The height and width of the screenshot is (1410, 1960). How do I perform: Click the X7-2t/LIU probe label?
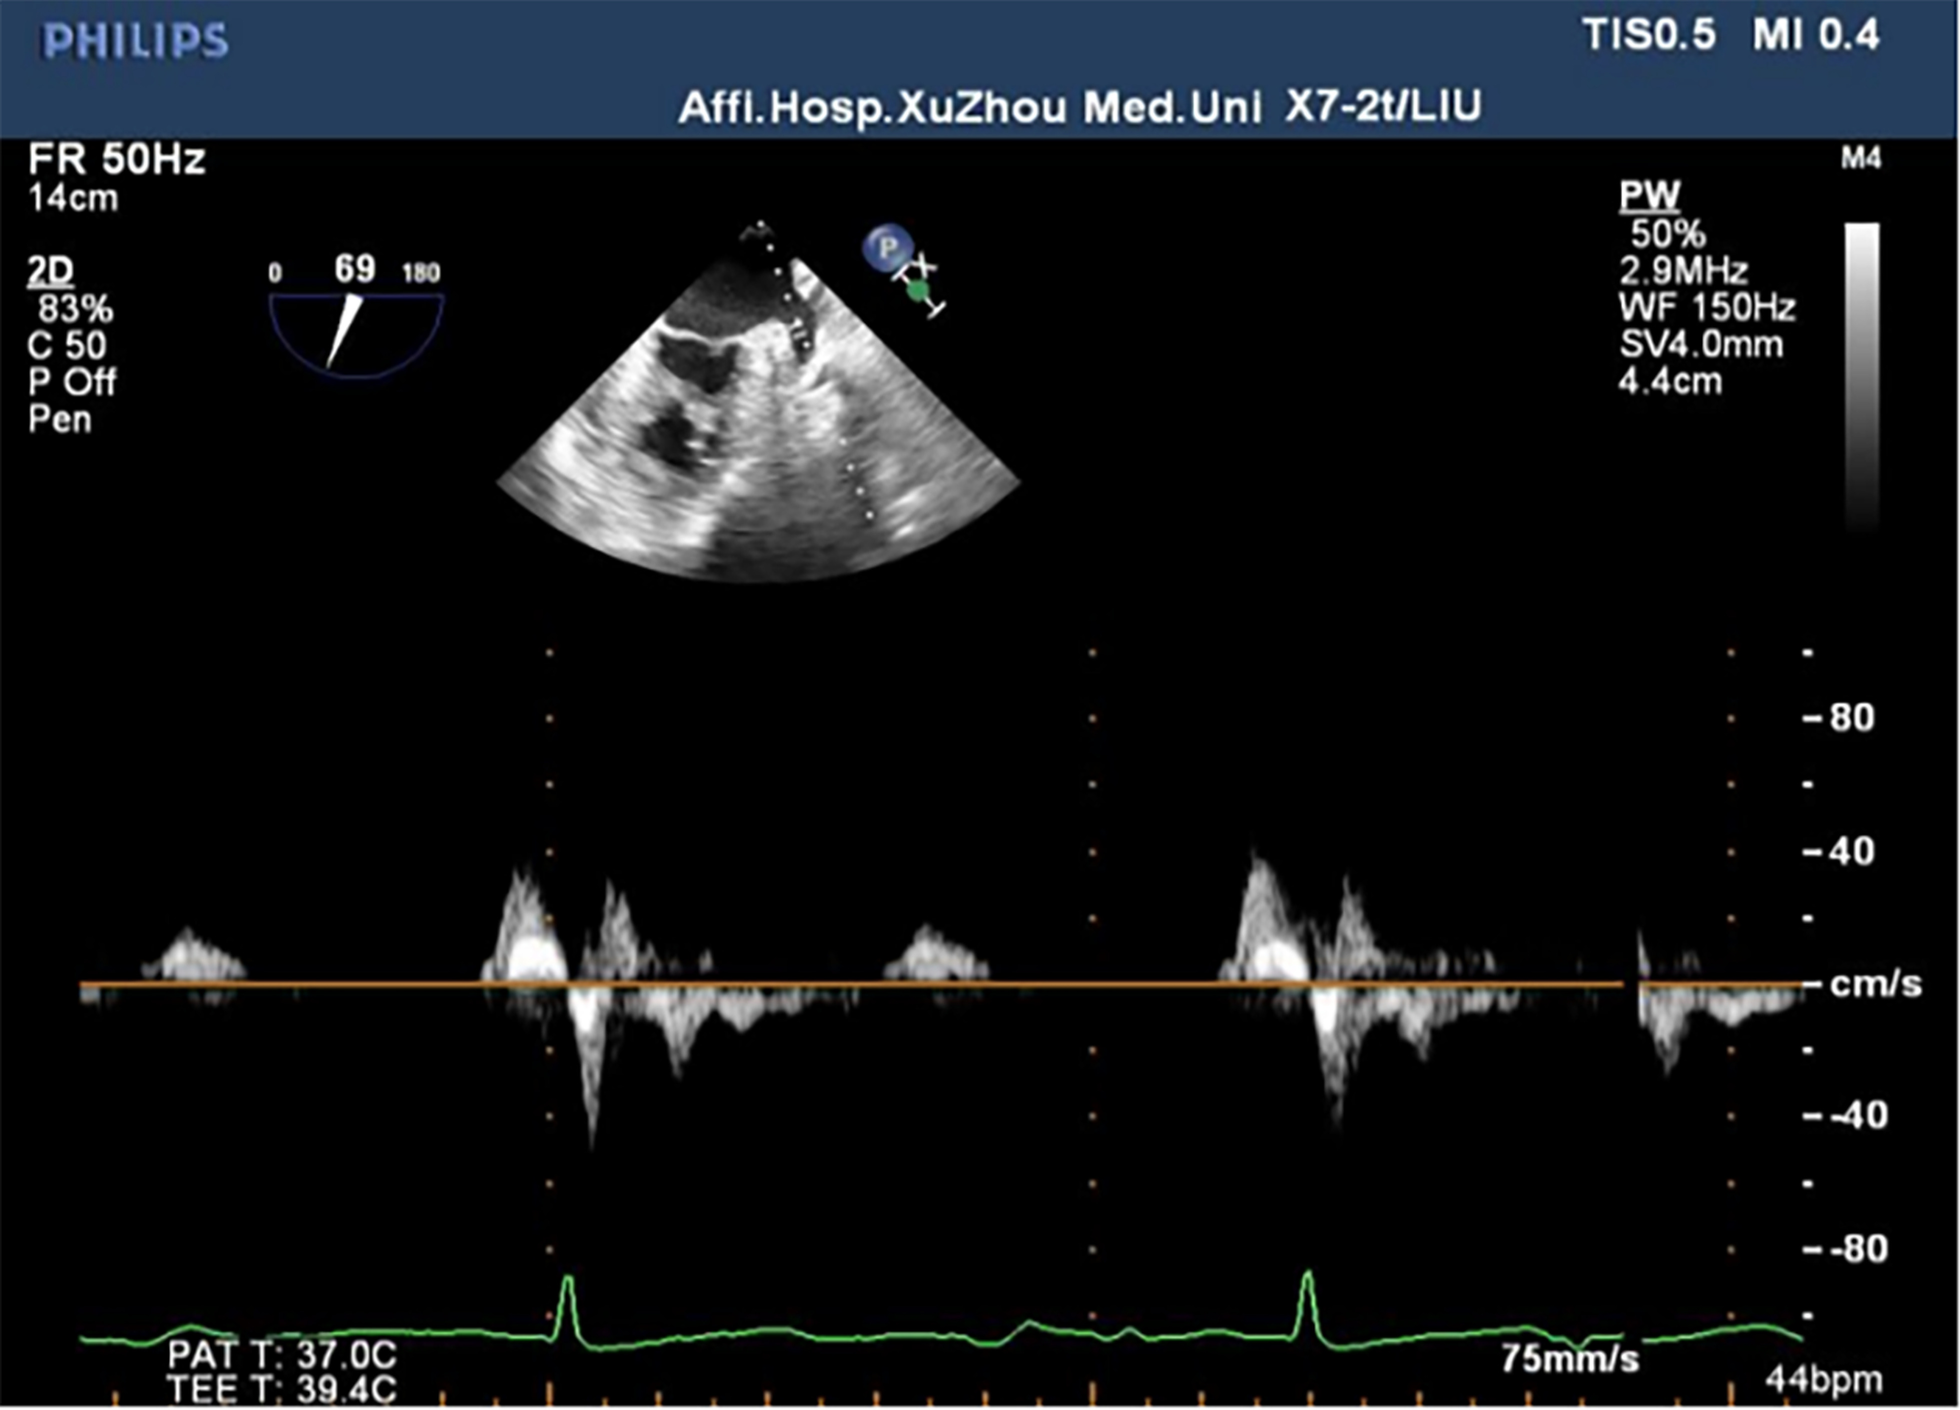coord(1383,106)
